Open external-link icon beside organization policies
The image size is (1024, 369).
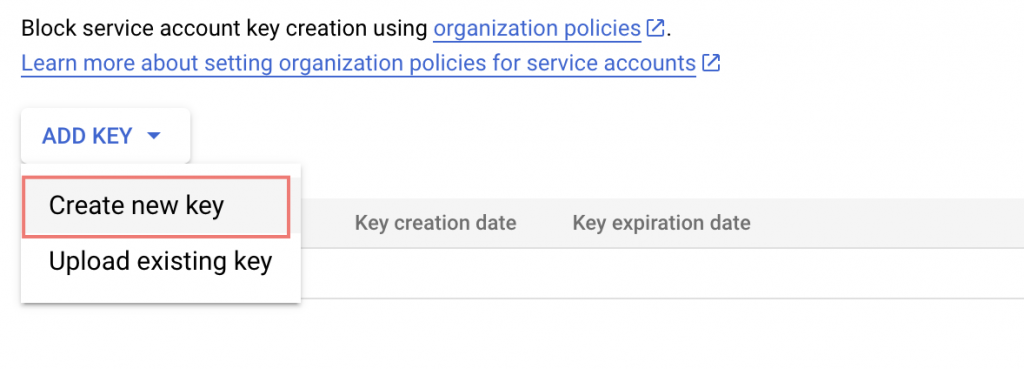655,29
